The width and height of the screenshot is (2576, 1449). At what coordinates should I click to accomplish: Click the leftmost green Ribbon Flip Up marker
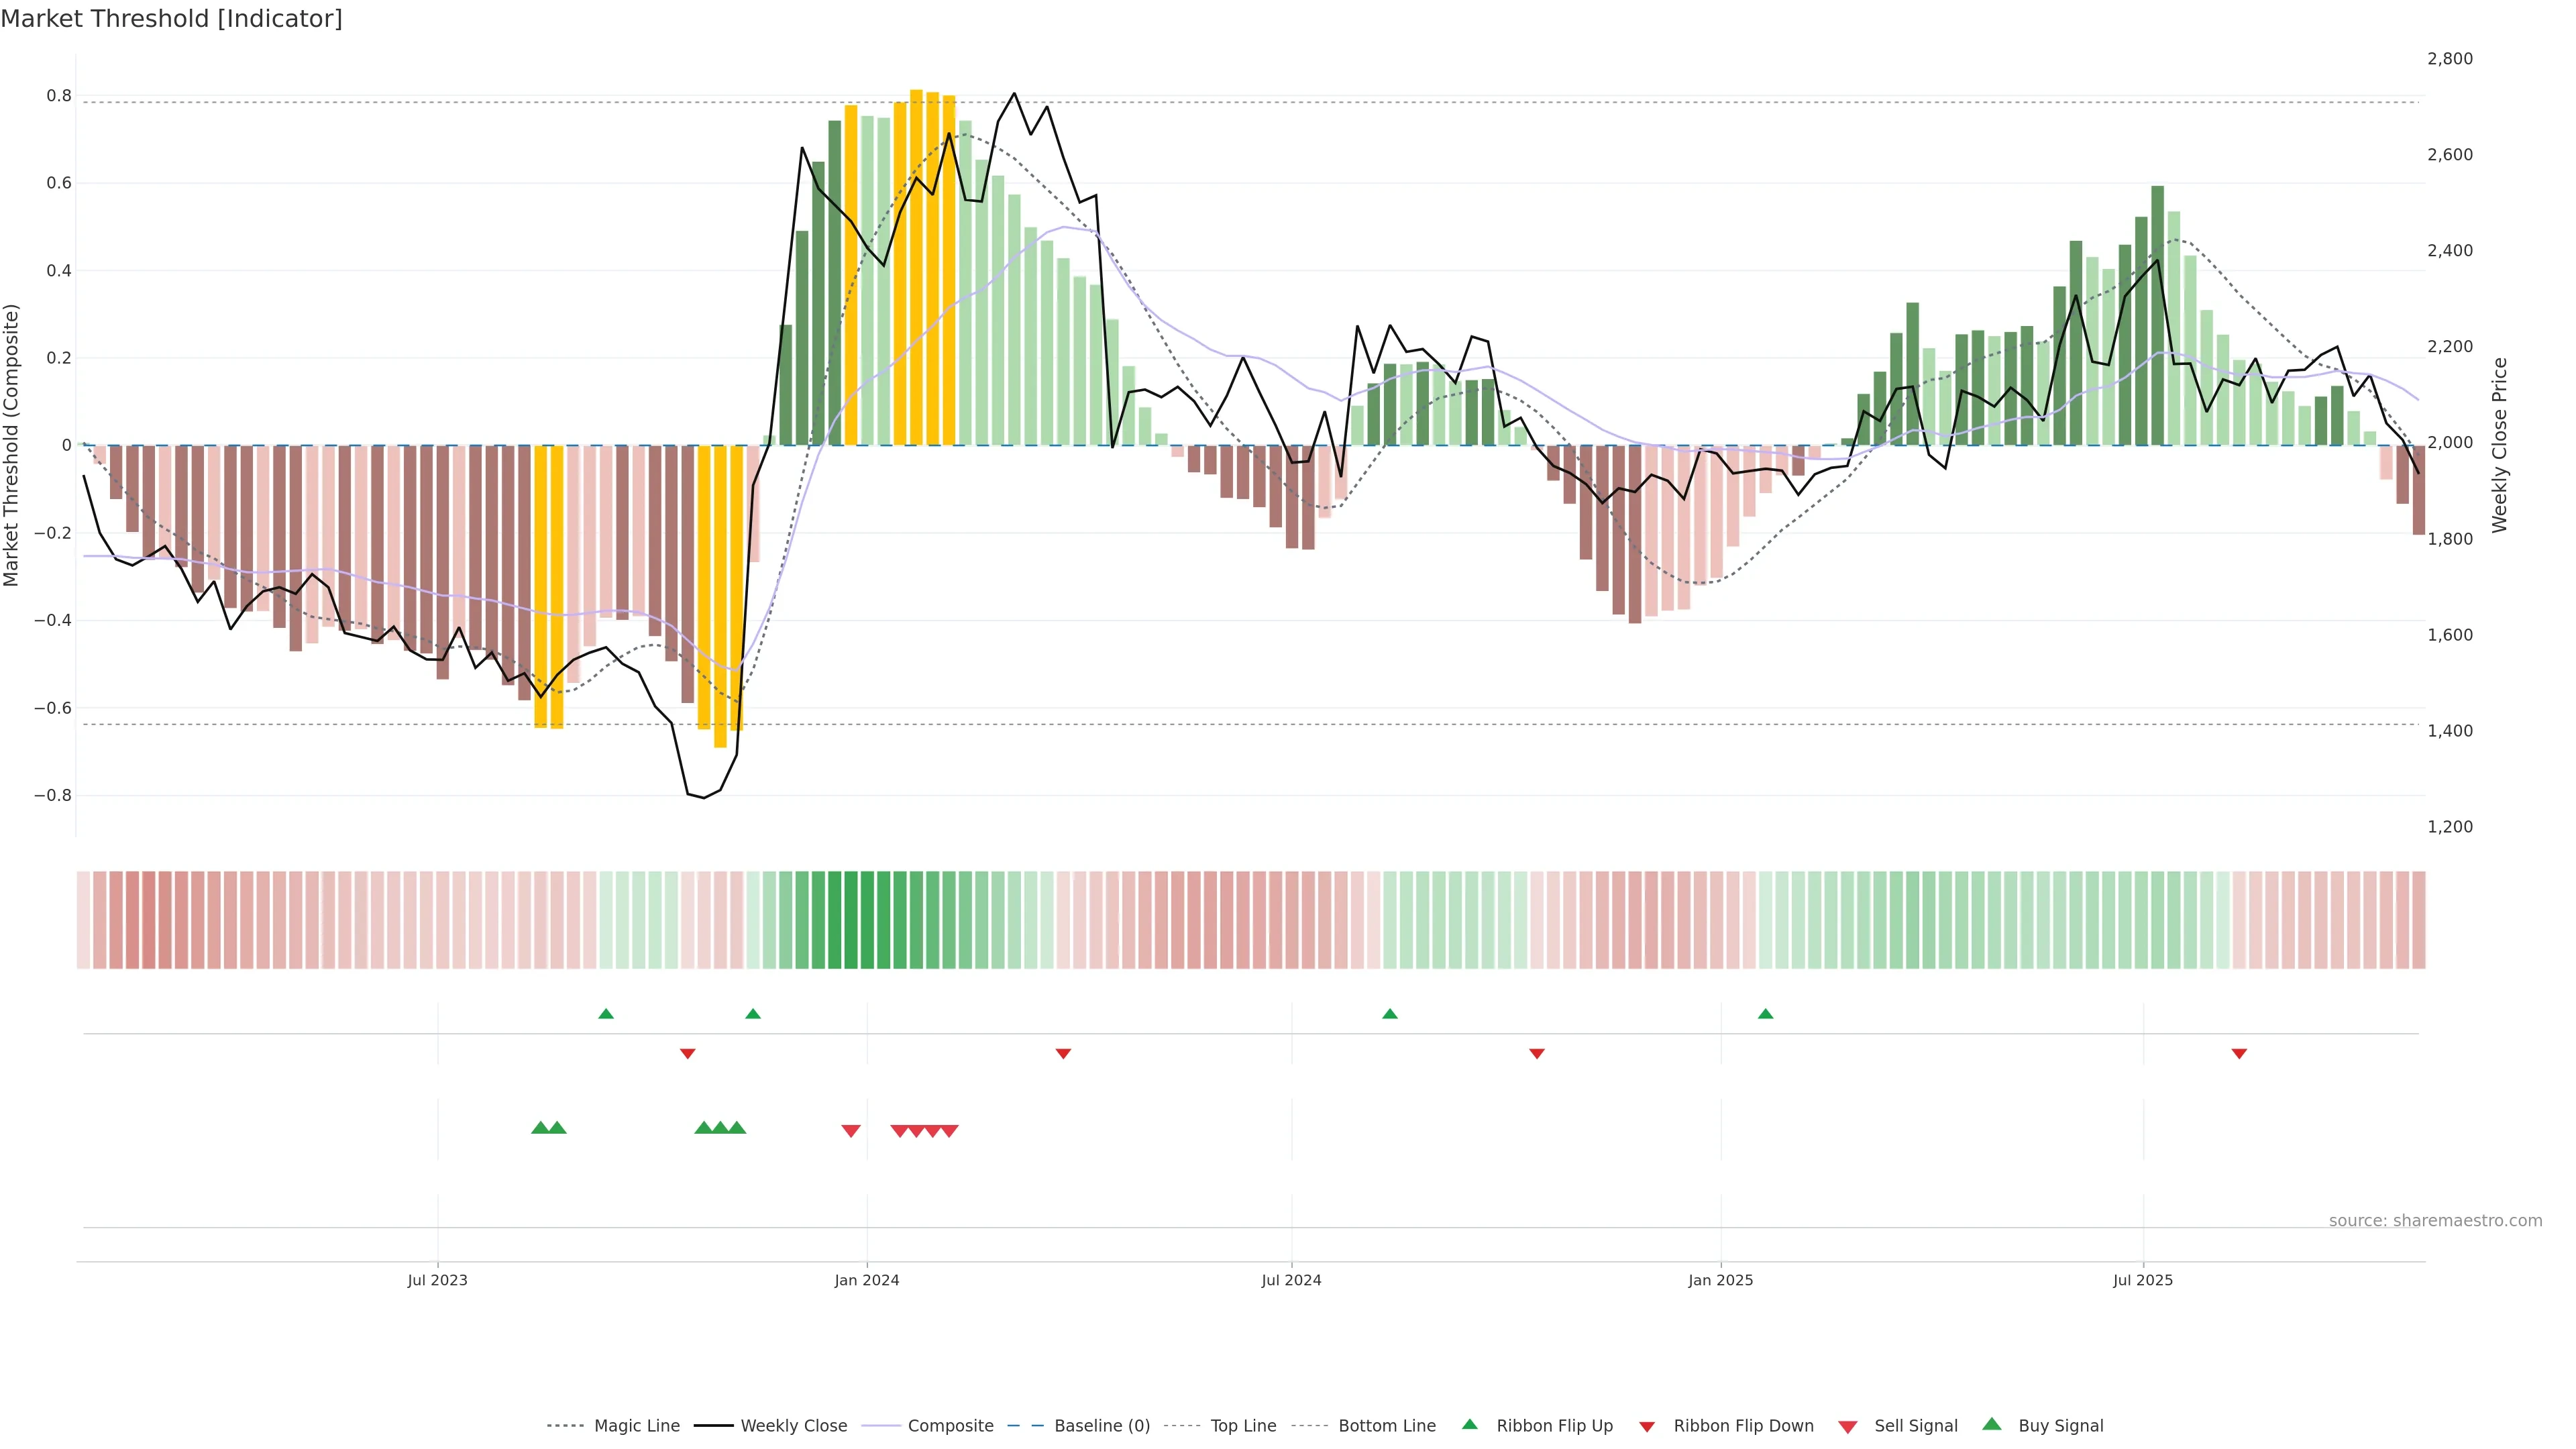tap(606, 1014)
